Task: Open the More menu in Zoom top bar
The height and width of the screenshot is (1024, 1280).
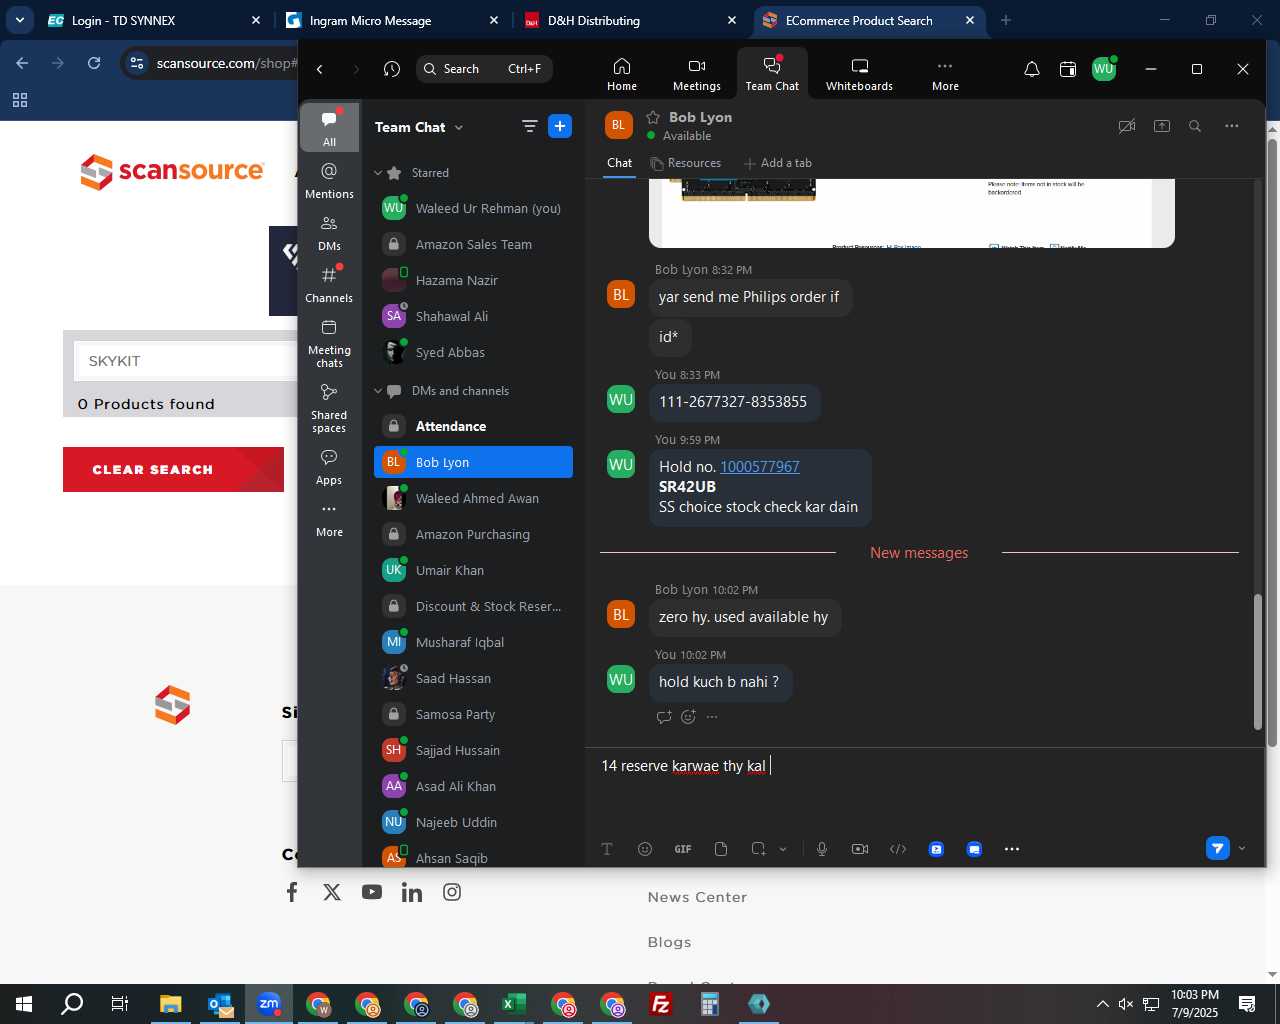Action: pos(945,74)
